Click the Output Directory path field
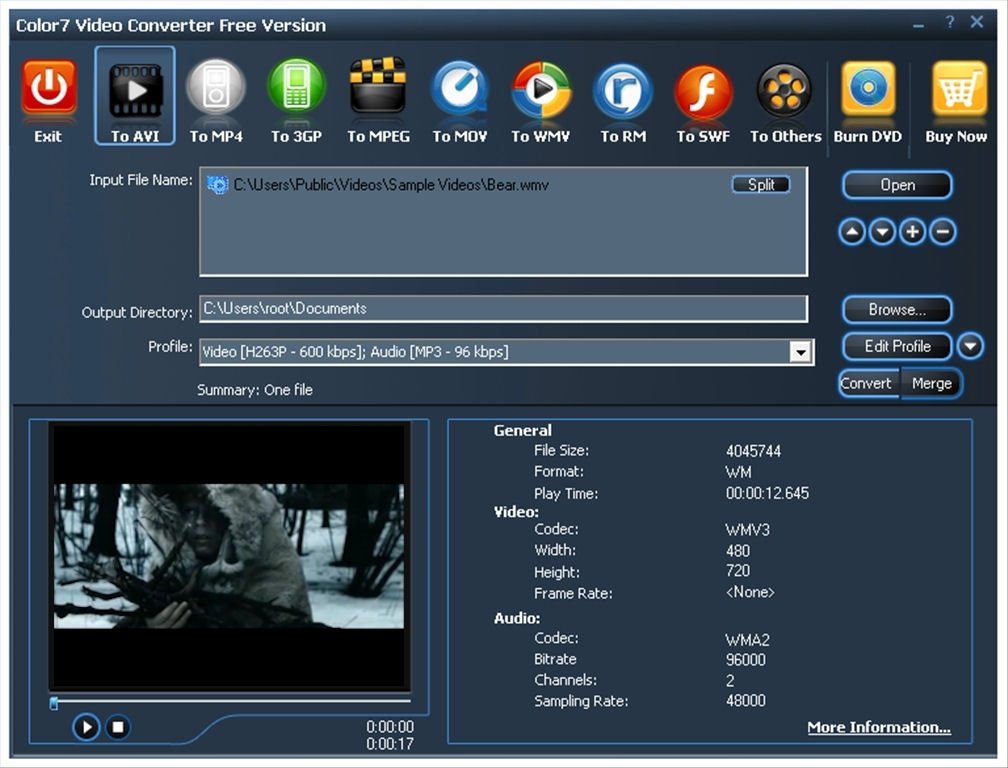 (x=503, y=309)
